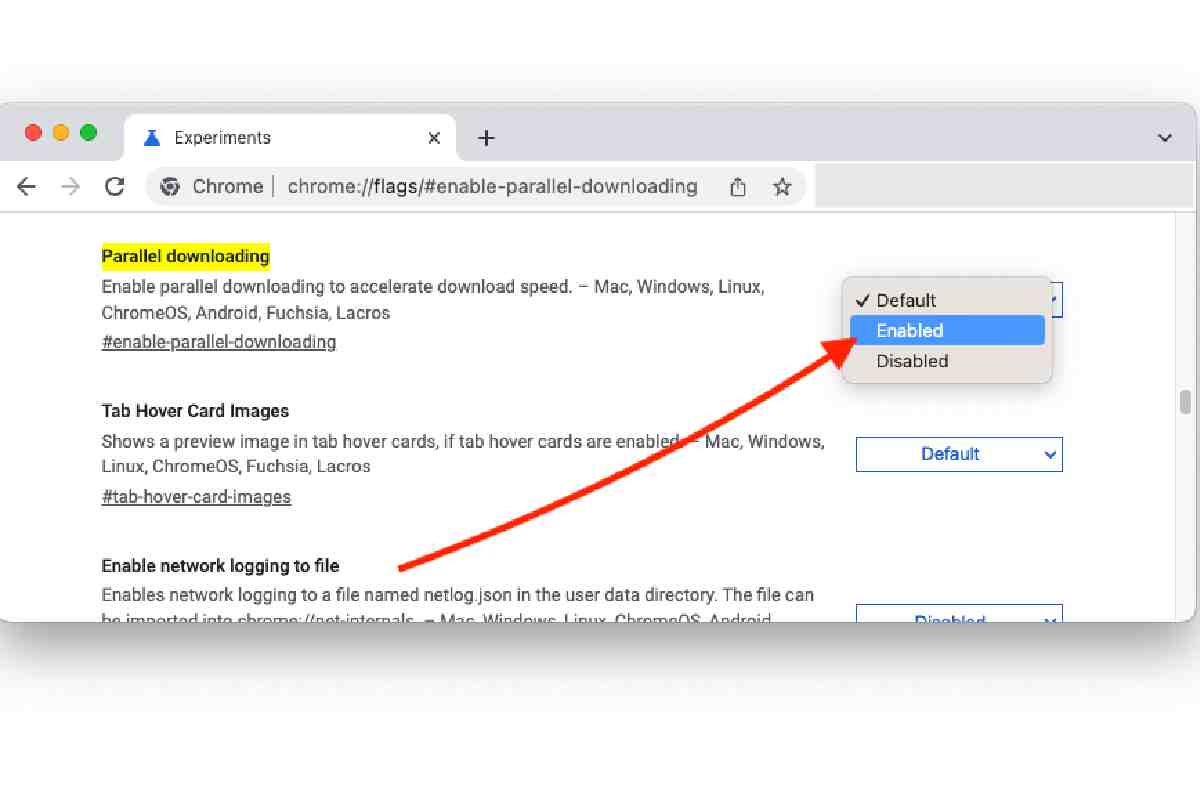Screen dimensions: 1200x800
Task: Go back using the back arrow
Action: tap(27, 187)
